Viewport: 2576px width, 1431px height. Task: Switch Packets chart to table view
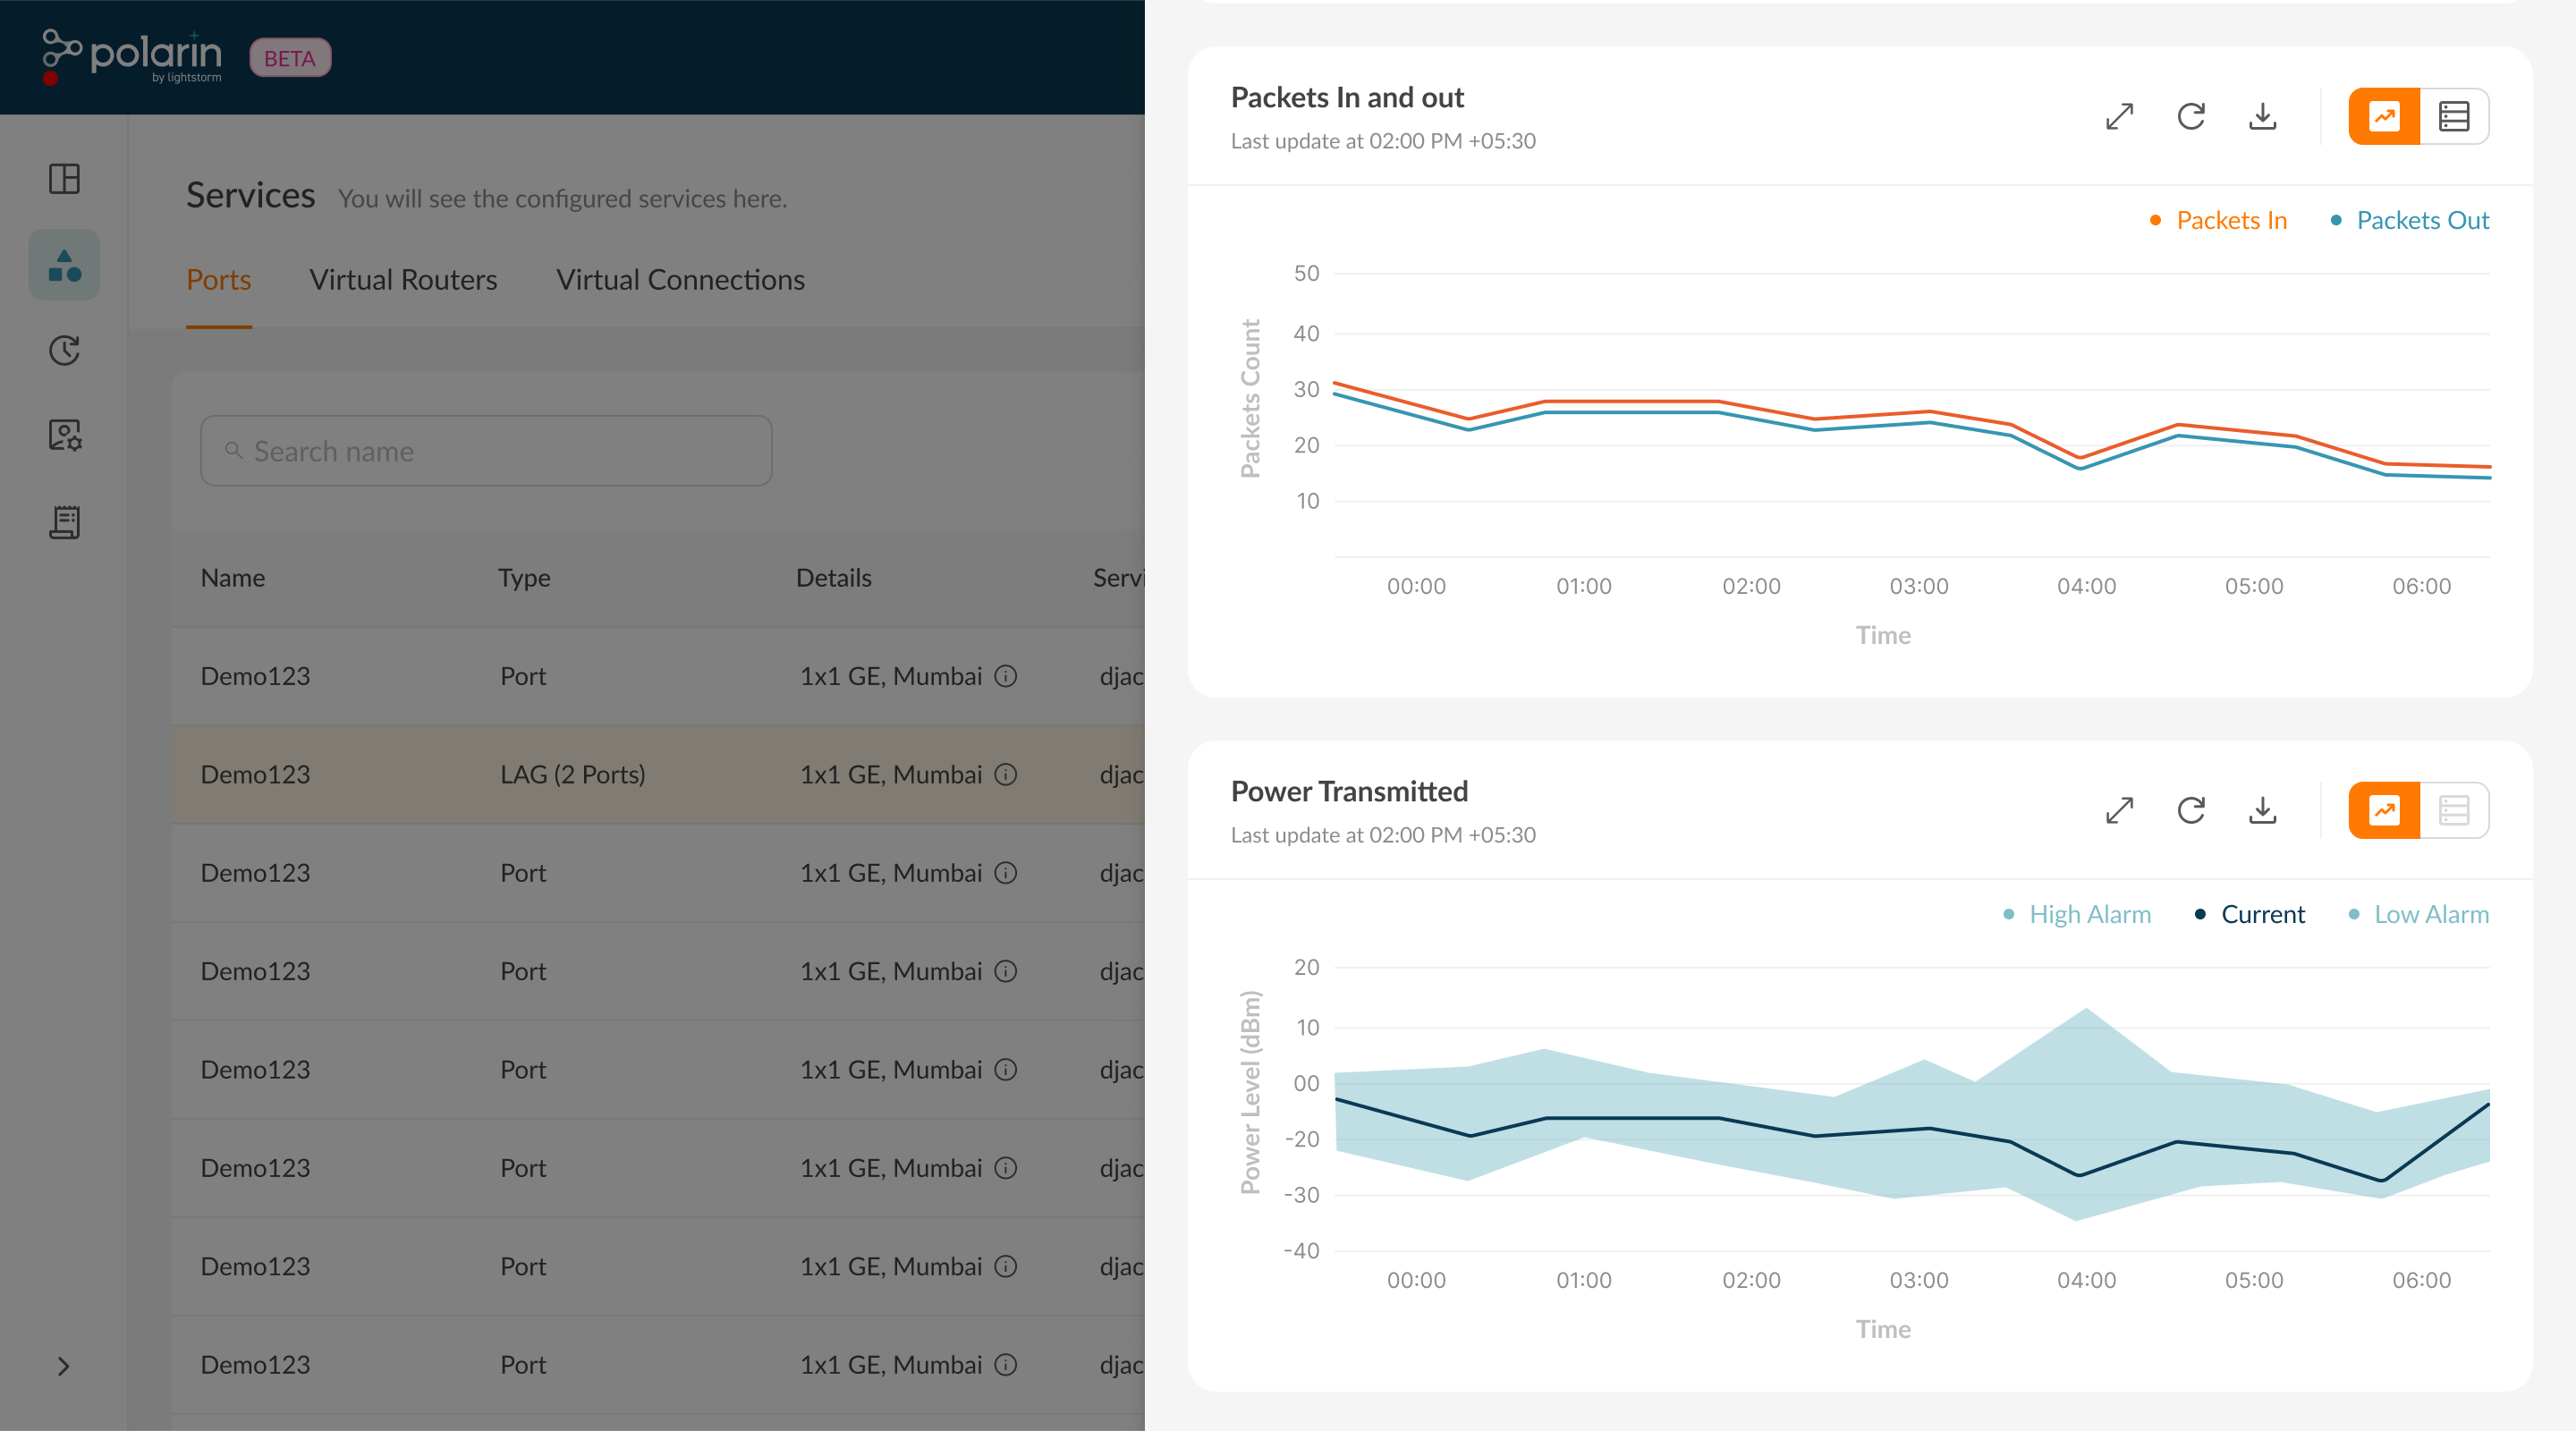tap(2453, 116)
